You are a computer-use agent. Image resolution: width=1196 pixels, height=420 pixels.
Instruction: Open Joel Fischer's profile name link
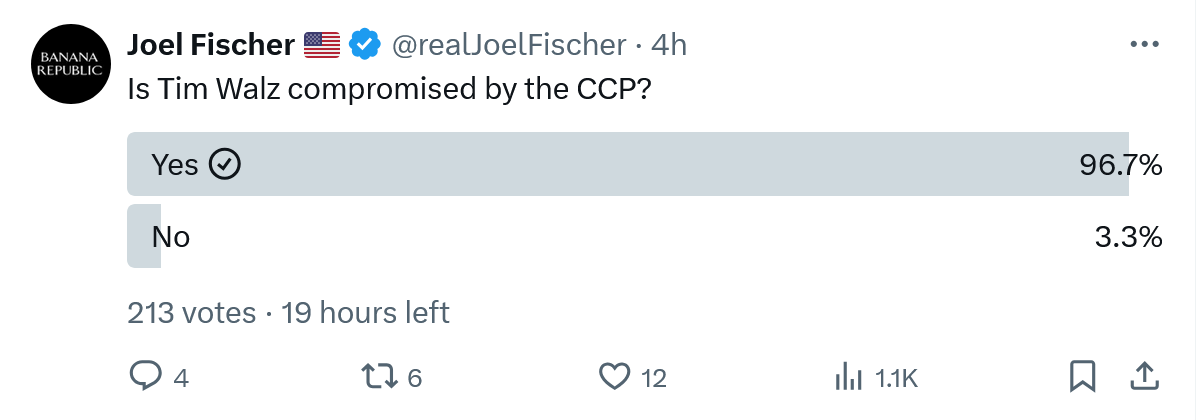[211, 45]
